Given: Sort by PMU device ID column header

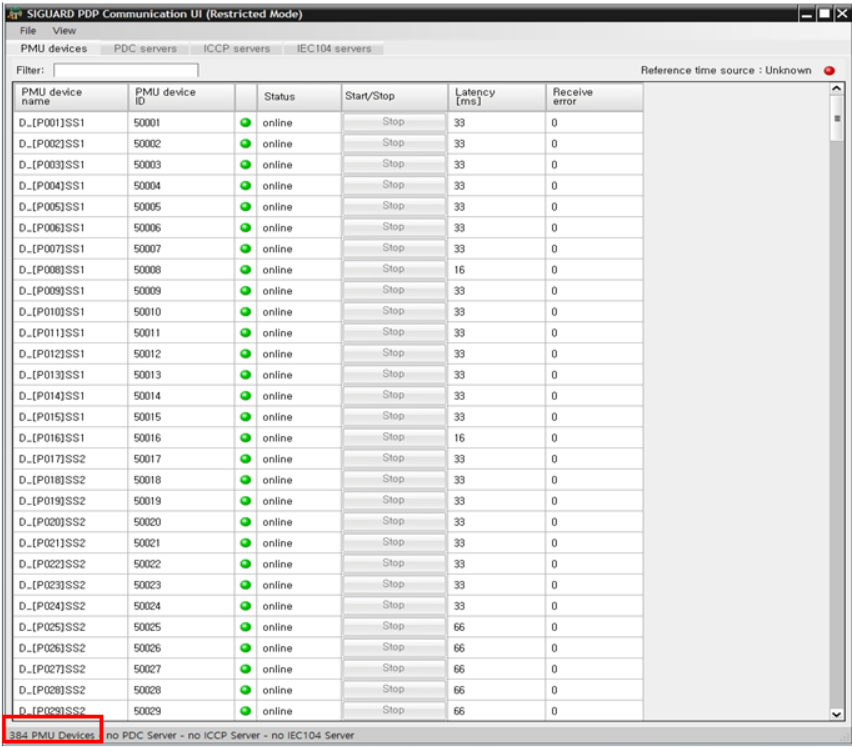Looking at the screenshot, I should 182,97.
